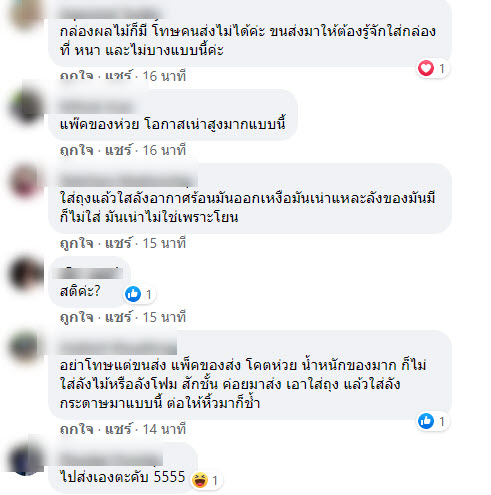Click แชร์ under the ใส่ถุงแล้วใส่ลัง comment
The height and width of the screenshot is (495, 491).
[119, 243]
